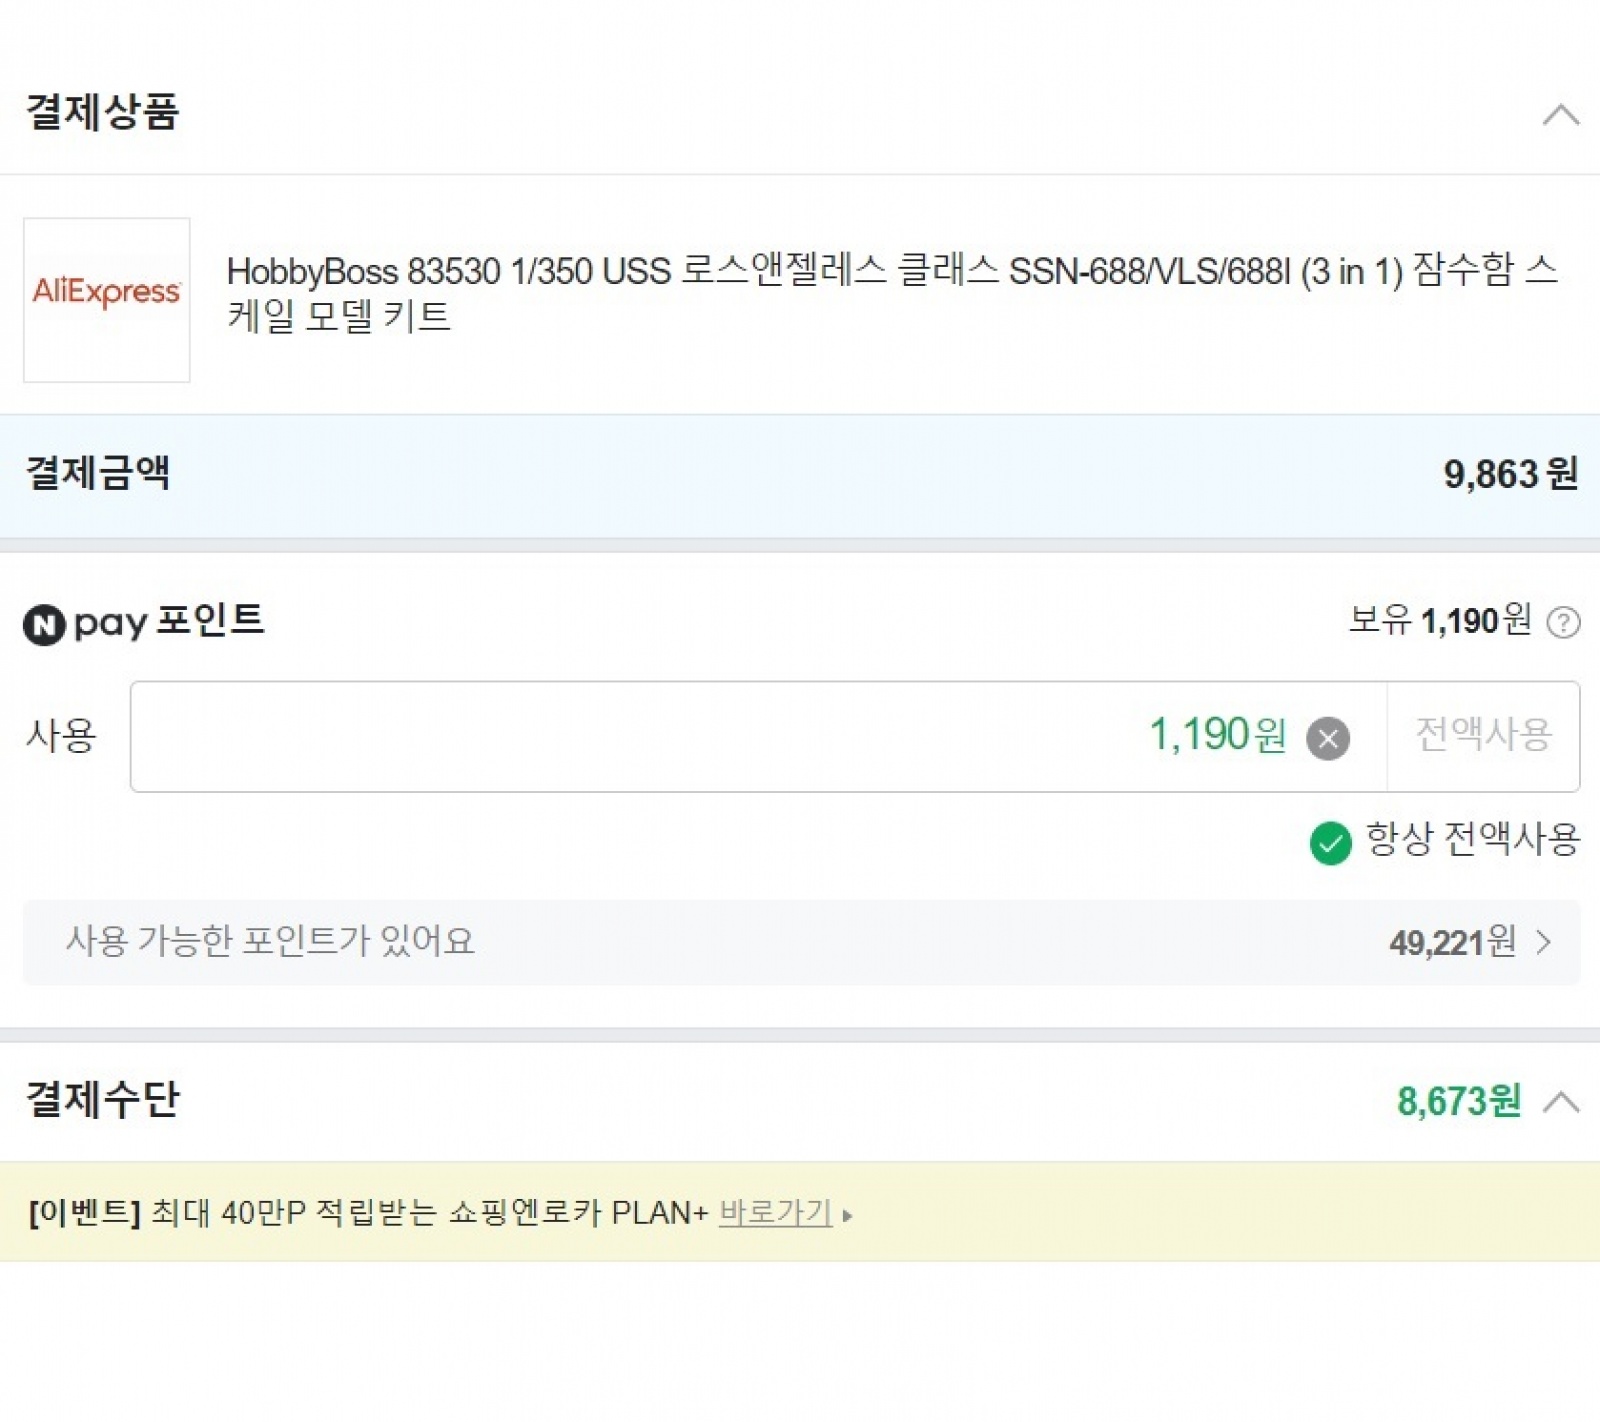Image resolution: width=1600 pixels, height=1422 pixels.
Task: Click the AliExpress product thumbnail
Action: tap(107, 300)
